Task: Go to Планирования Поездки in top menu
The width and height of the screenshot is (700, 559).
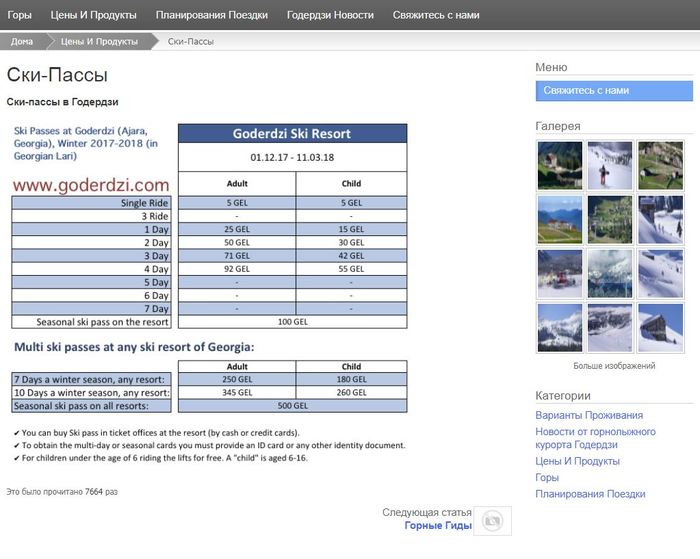Action: (211, 15)
